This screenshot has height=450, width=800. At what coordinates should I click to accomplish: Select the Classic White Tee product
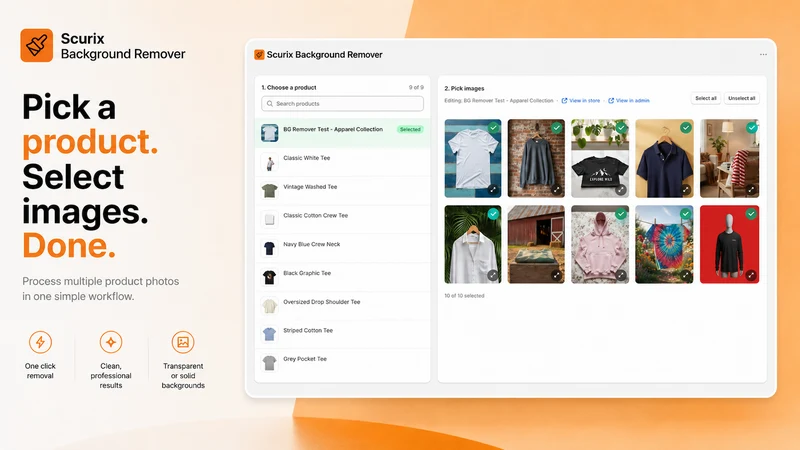click(x=342, y=162)
